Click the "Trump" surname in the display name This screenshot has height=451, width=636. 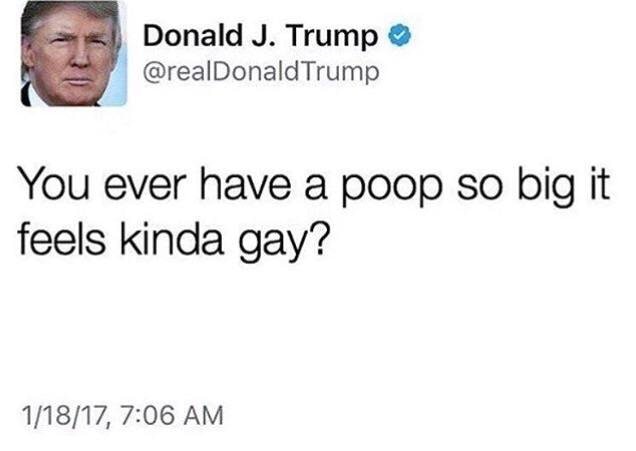tap(332, 37)
